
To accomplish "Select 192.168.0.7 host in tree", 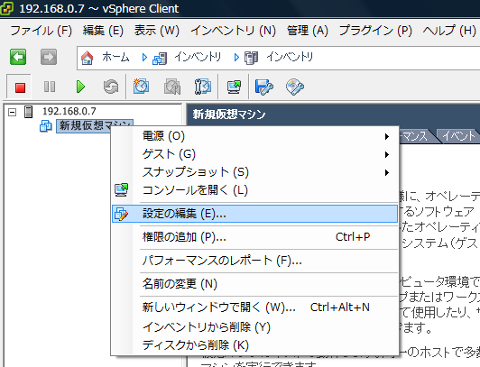I will click(69, 111).
